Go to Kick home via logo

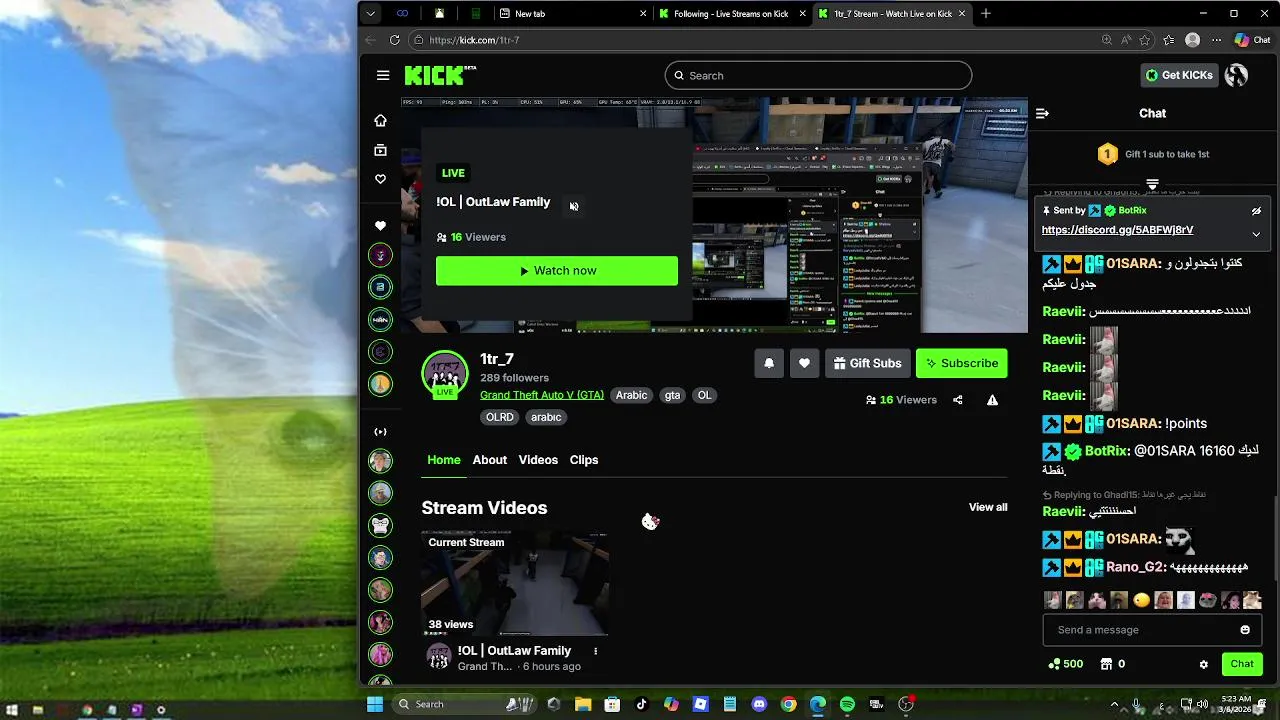pos(440,75)
